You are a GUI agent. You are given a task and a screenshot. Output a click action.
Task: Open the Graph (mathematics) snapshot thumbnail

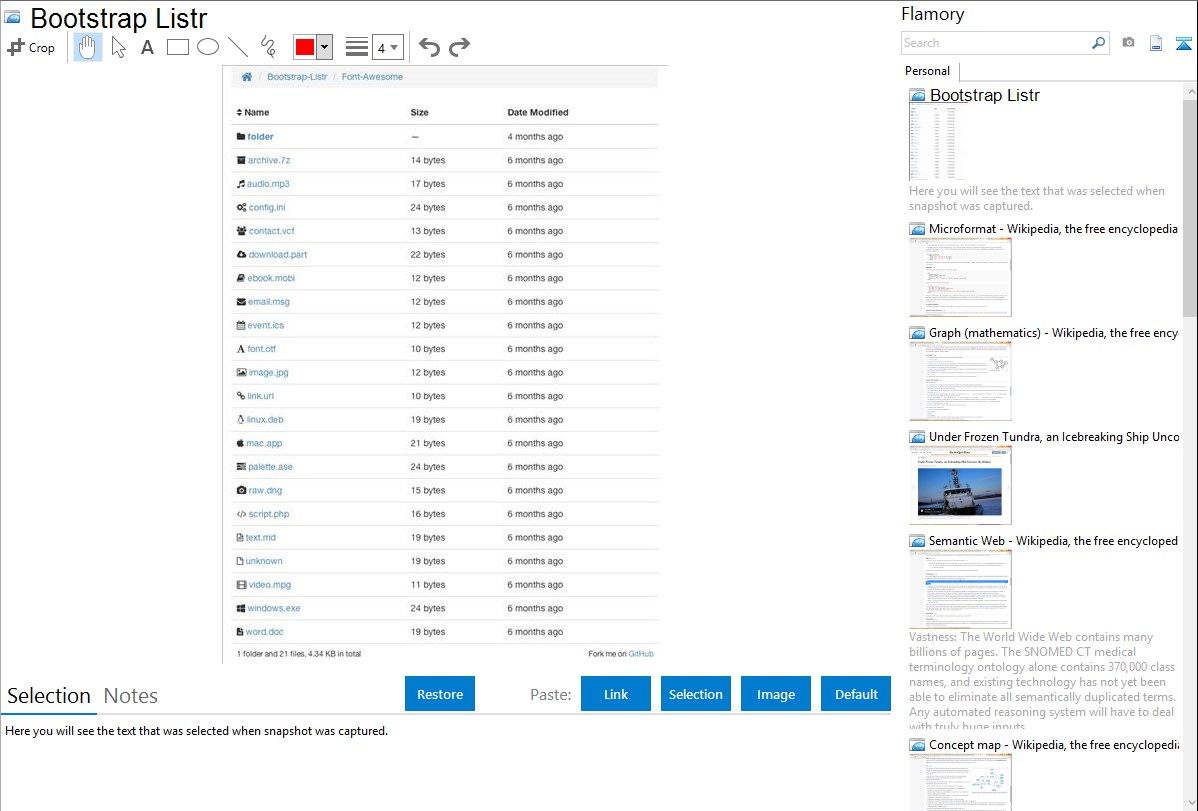point(960,381)
